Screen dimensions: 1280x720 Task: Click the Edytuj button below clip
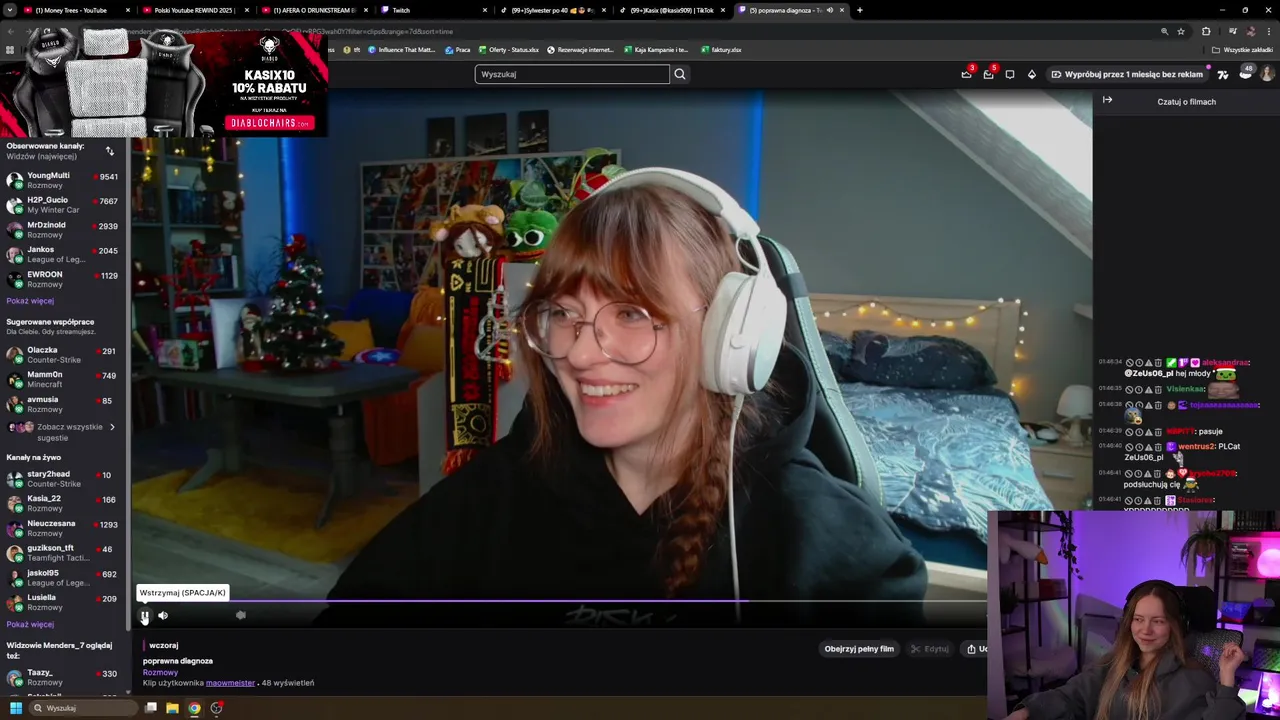click(930, 649)
